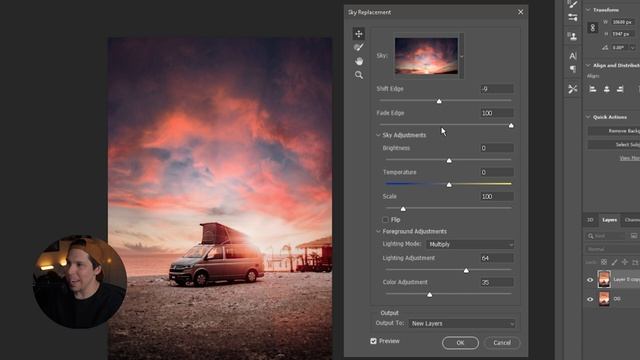The width and height of the screenshot is (640, 360).
Task: Click the lock transparent pixels icon
Action: point(604,262)
